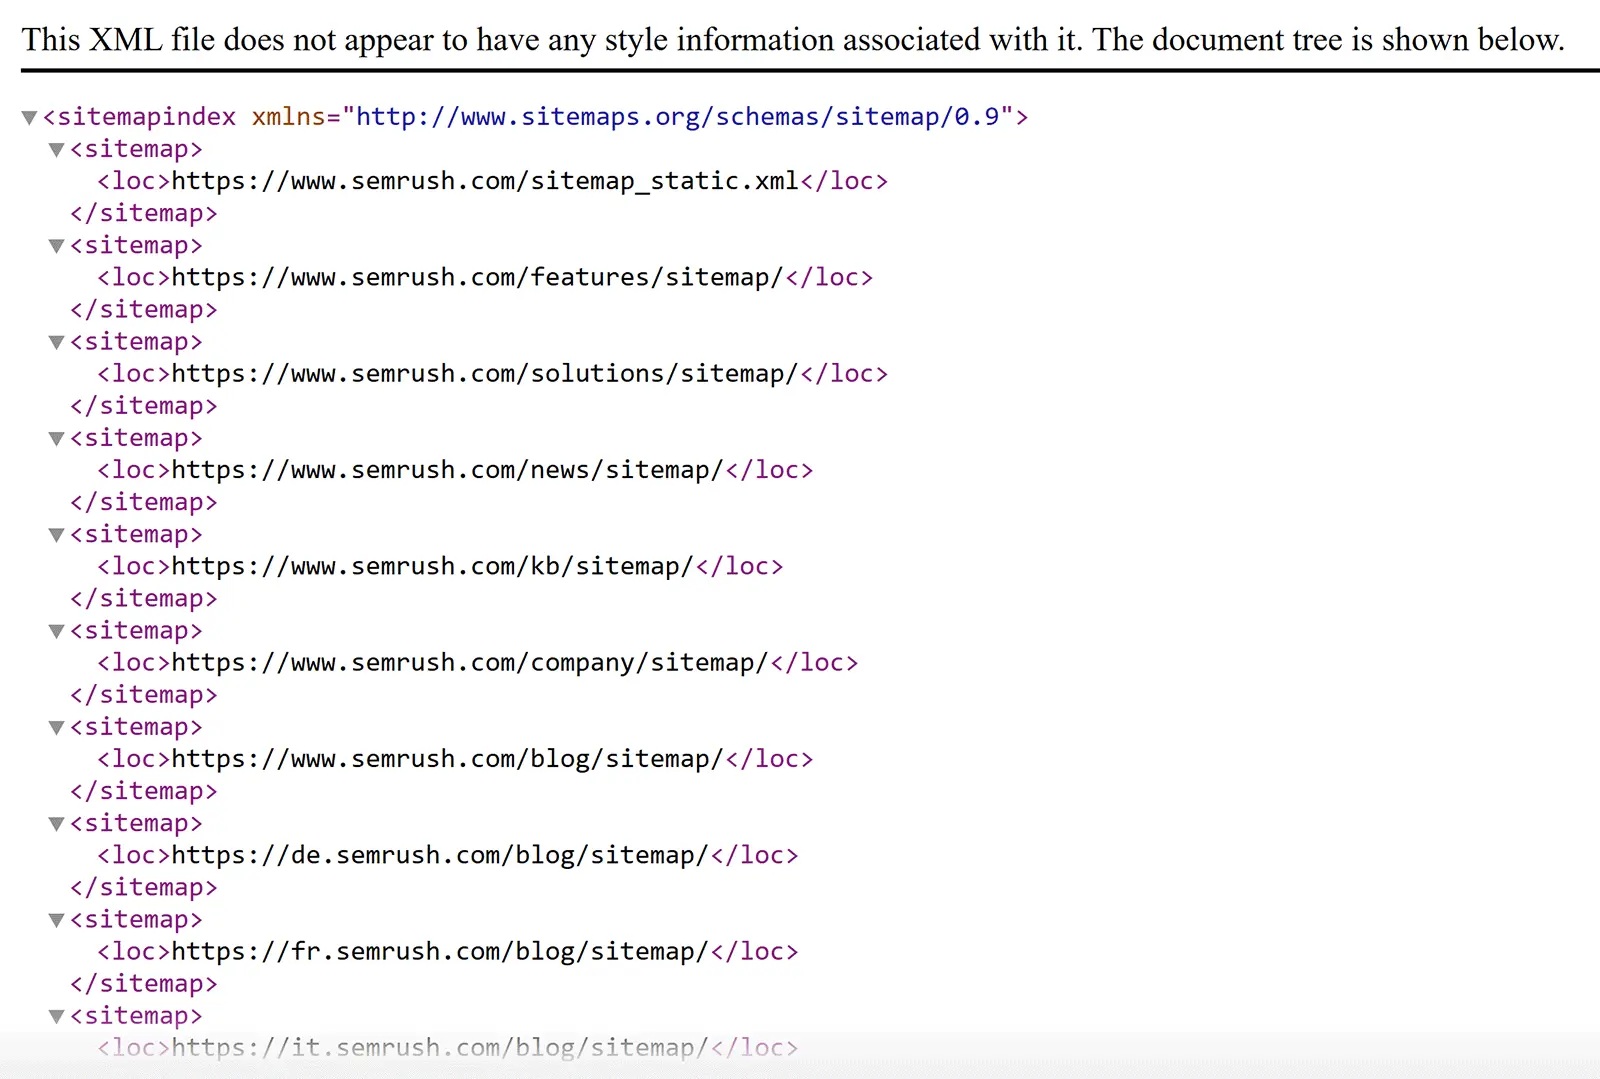Collapse the solutions sitemap entry
The image size is (1600, 1079).
pyautogui.click(x=56, y=341)
